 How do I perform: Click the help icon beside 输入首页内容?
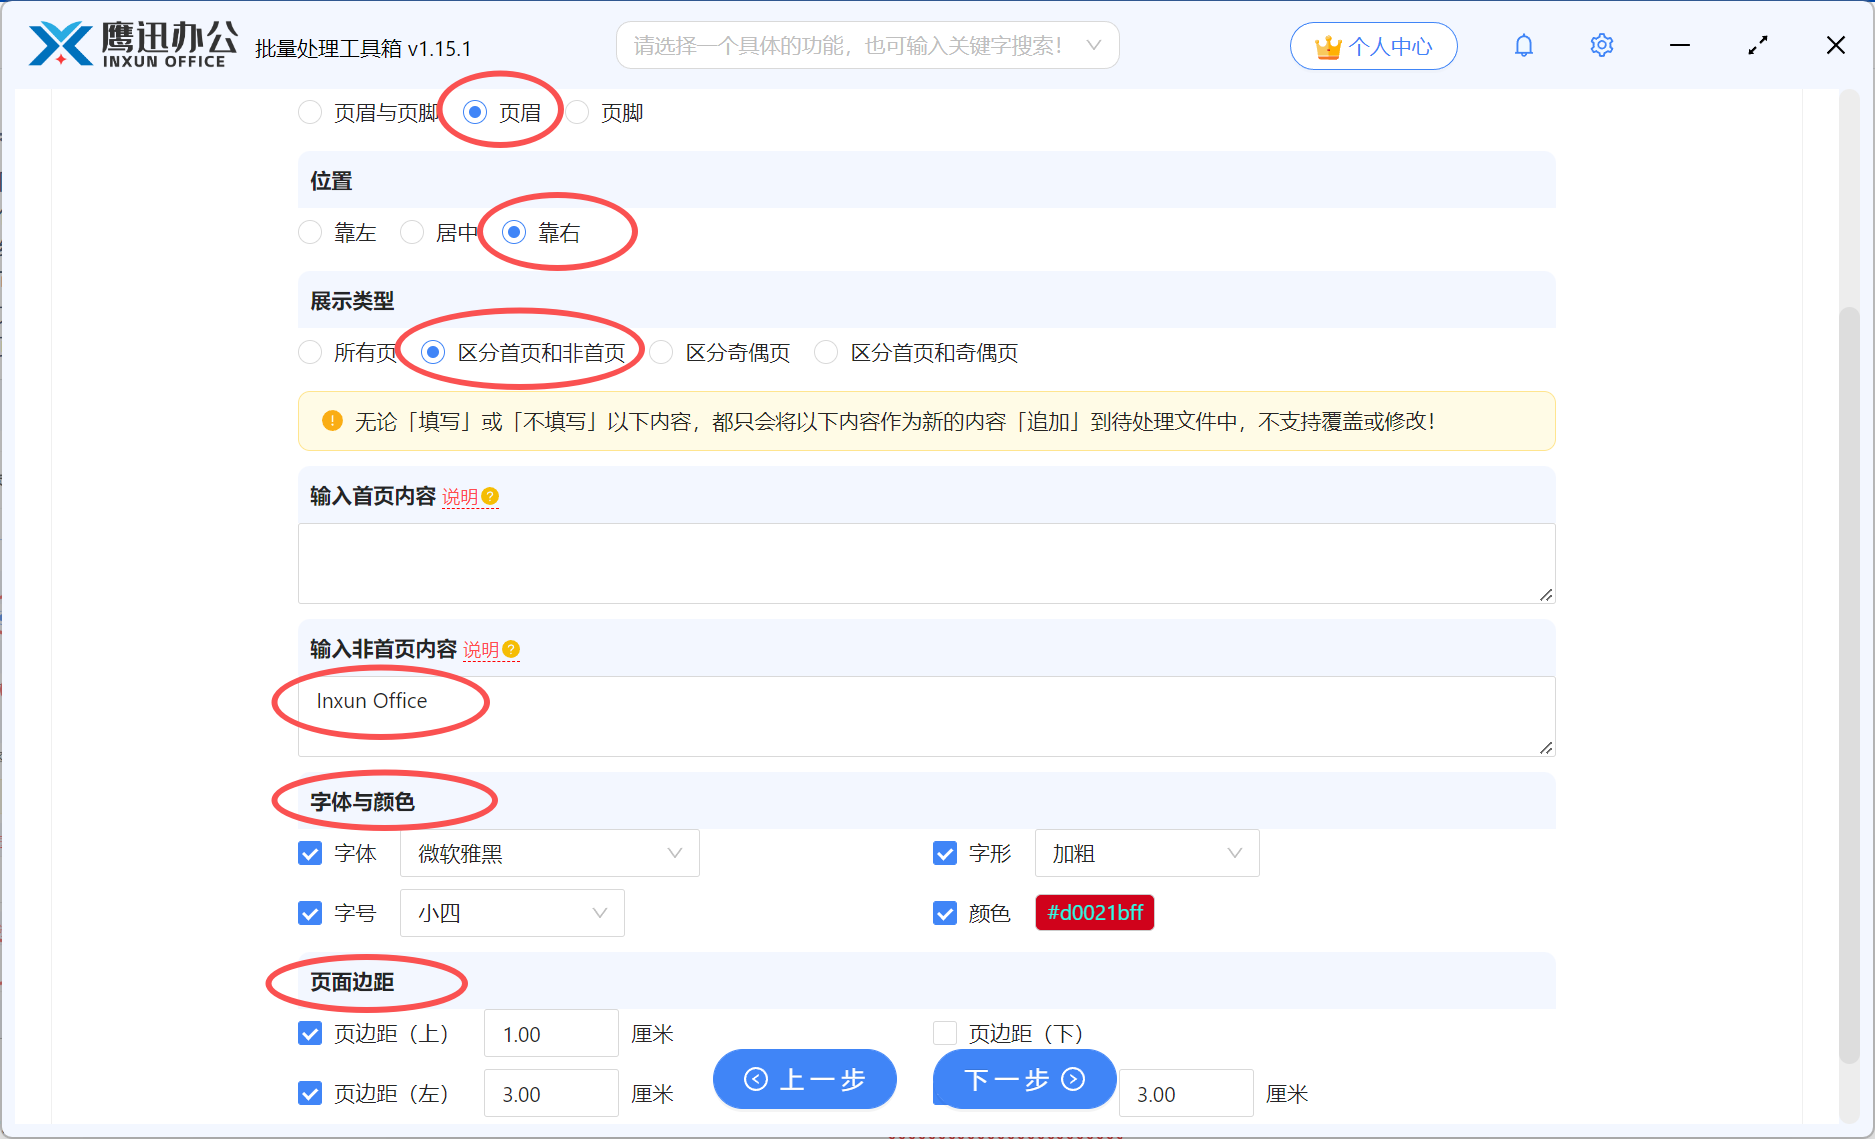point(490,496)
